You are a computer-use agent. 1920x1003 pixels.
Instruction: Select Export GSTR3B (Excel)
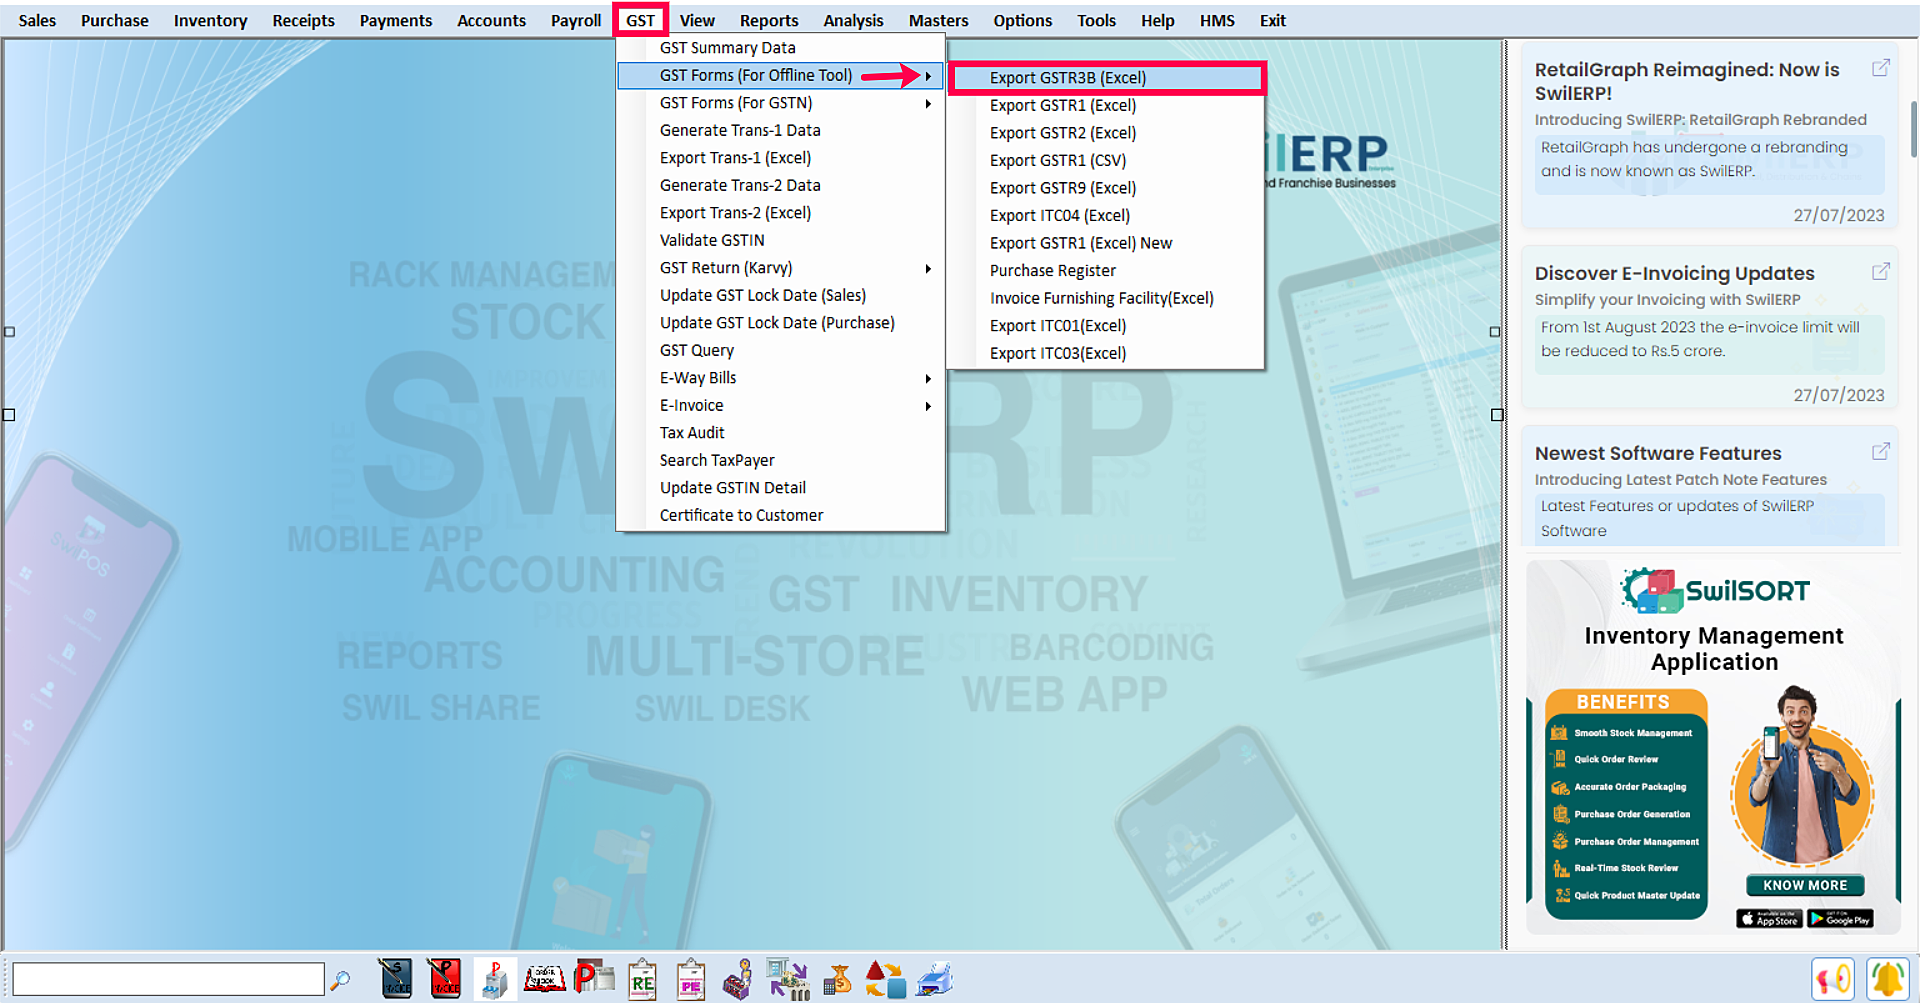pos(1106,78)
